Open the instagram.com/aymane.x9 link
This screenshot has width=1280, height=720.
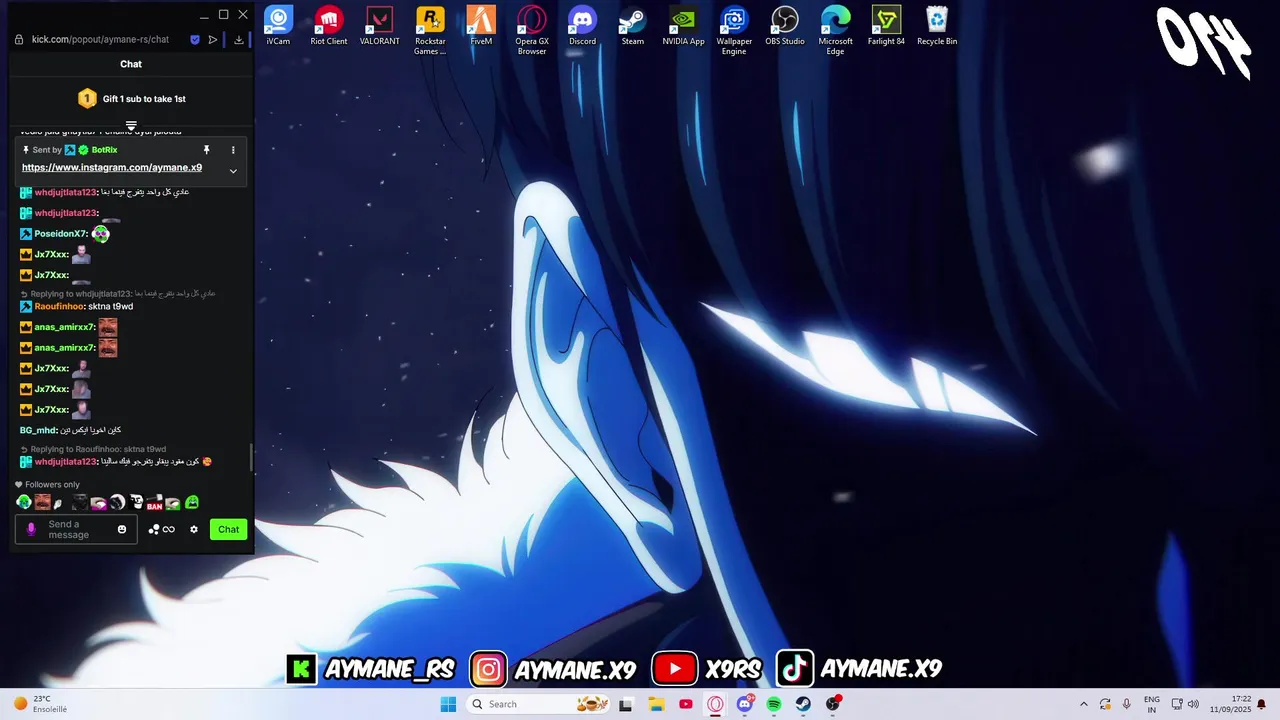(x=112, y=168)
